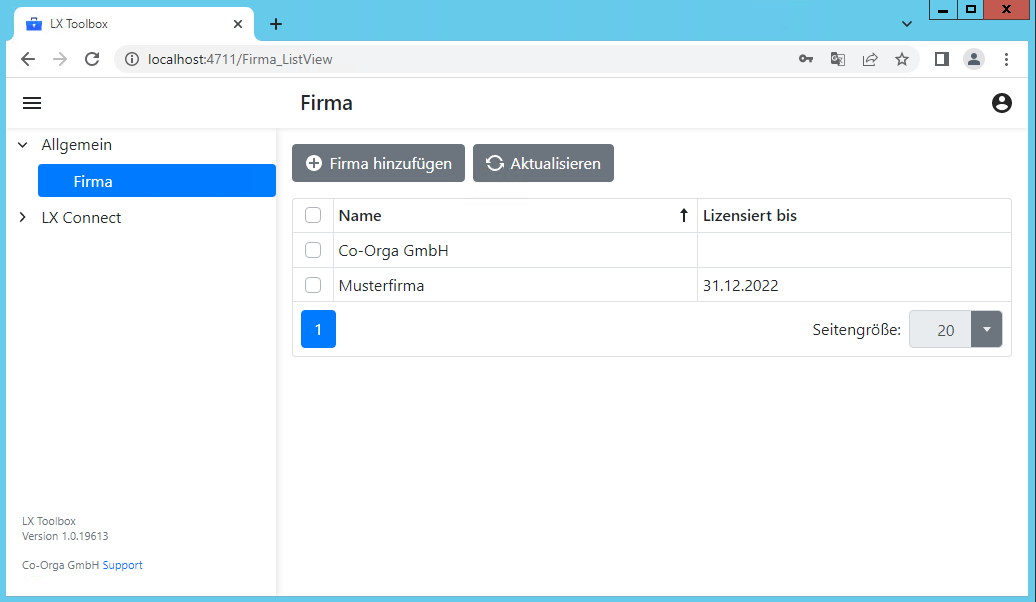Open the saved passwords key icon

coord(805,59)
